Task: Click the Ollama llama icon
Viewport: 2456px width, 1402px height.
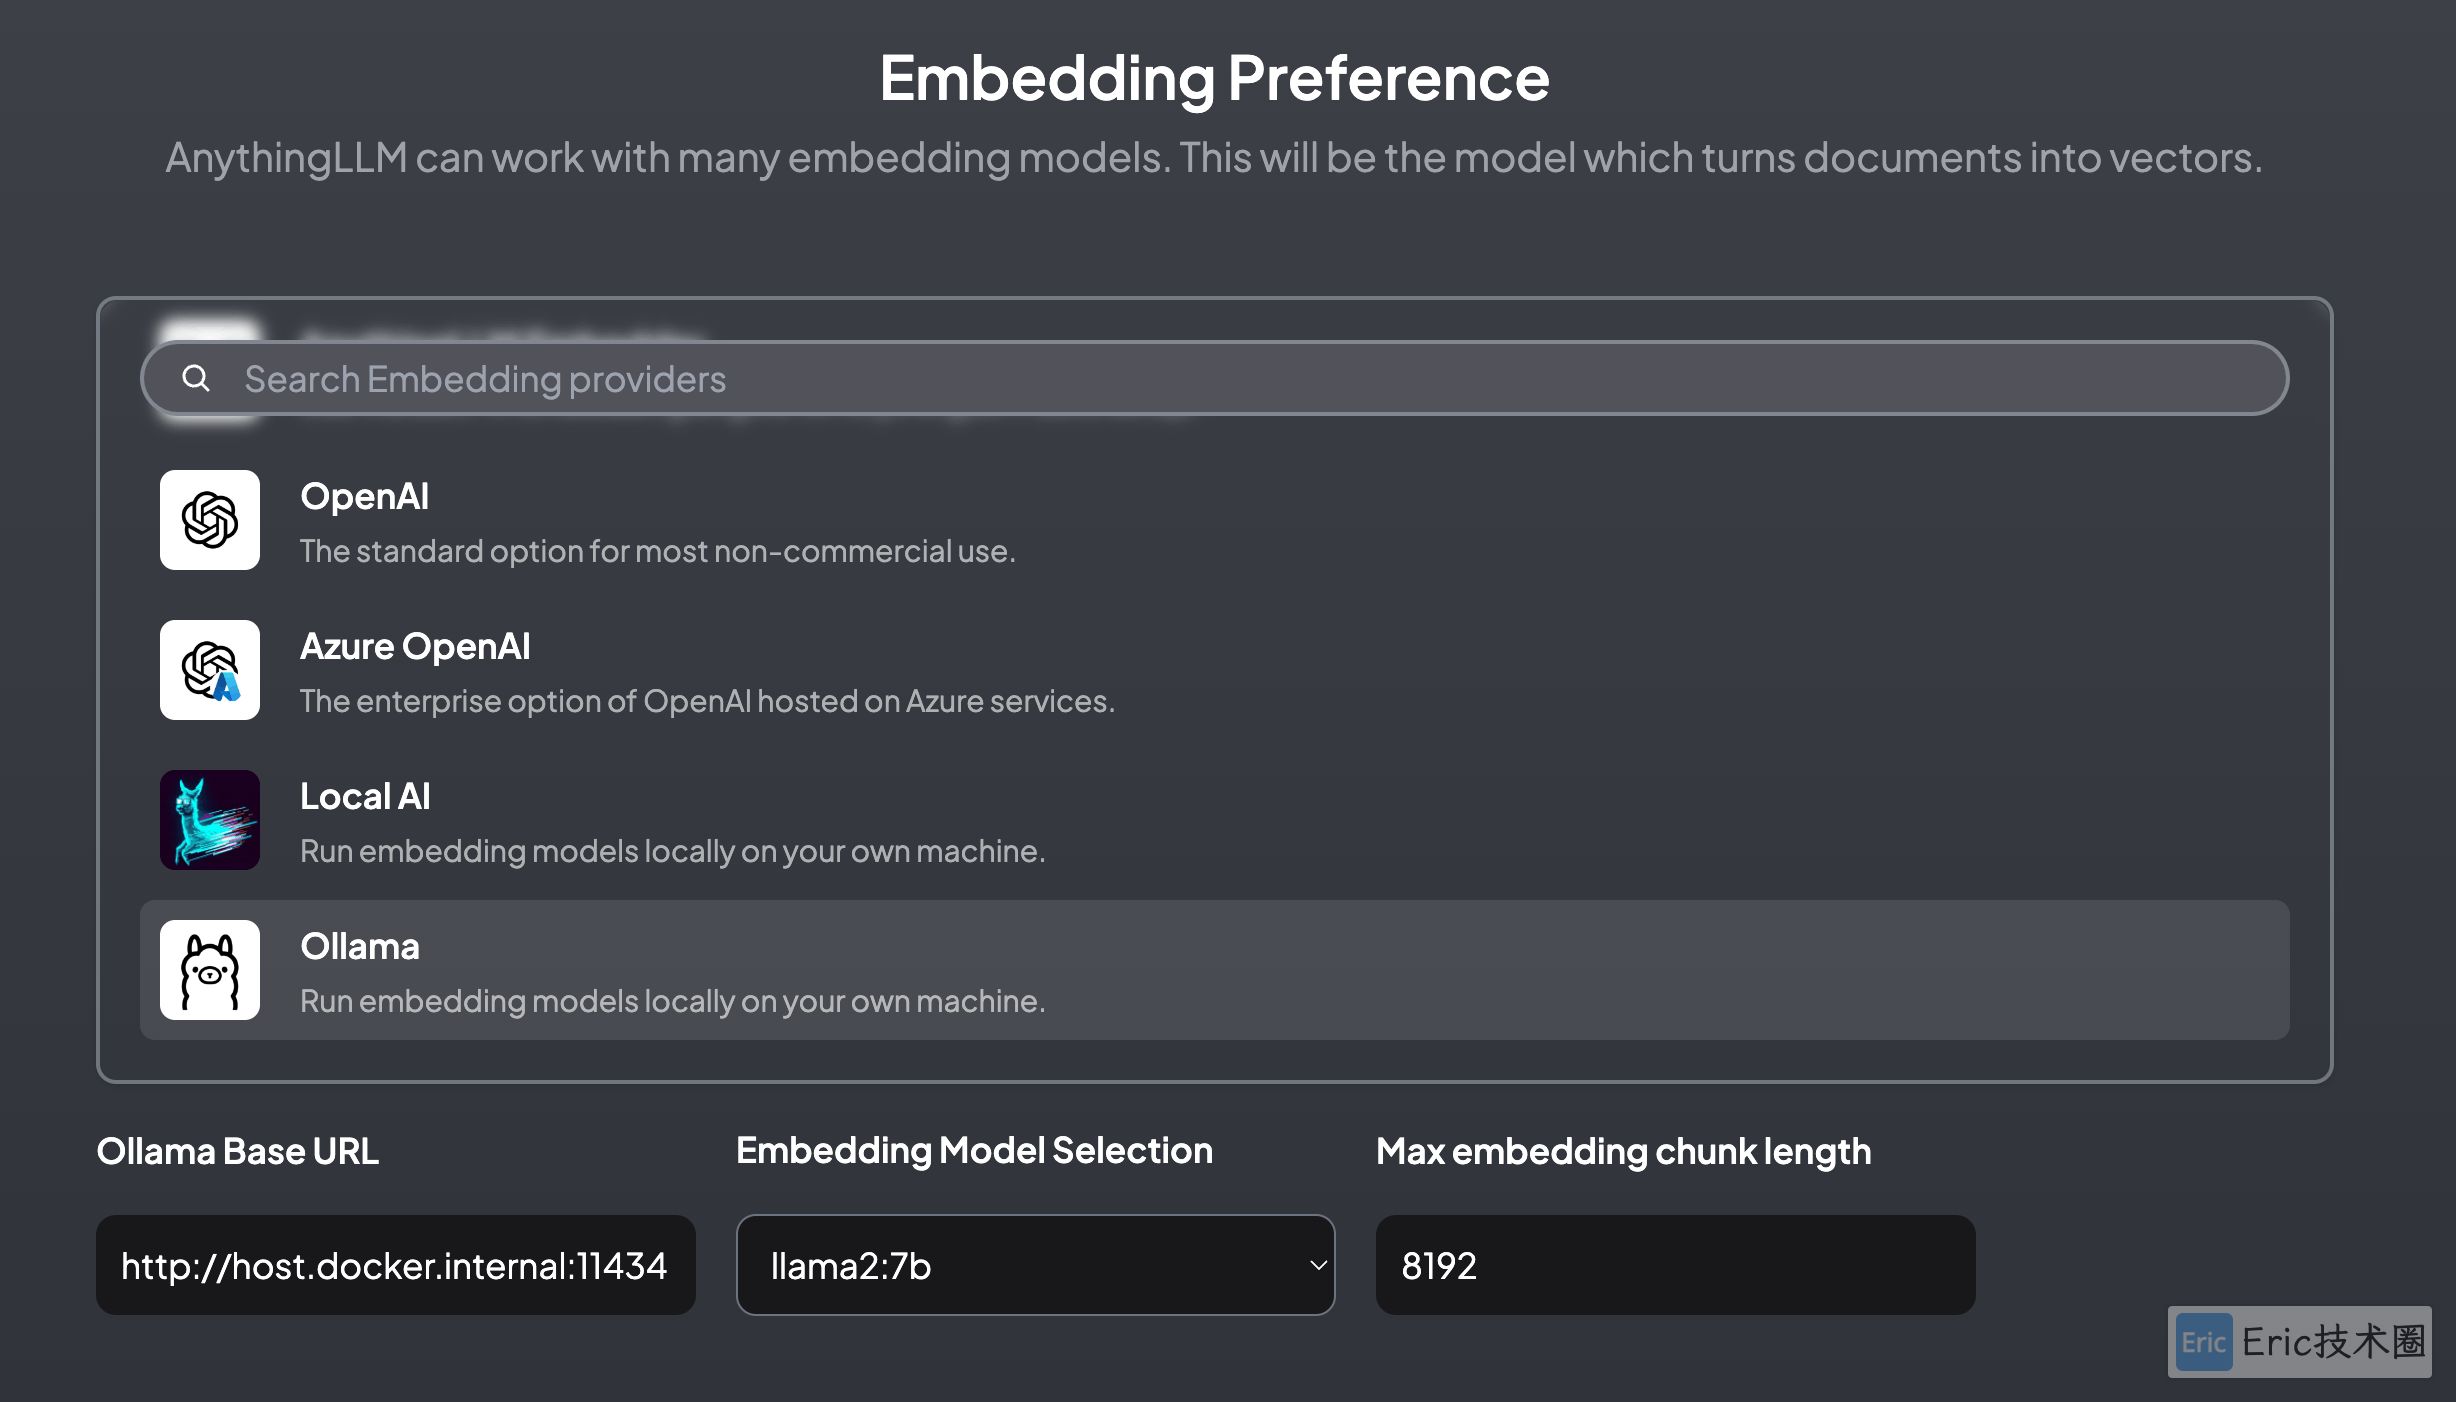Action: click(x=210, y=970)
